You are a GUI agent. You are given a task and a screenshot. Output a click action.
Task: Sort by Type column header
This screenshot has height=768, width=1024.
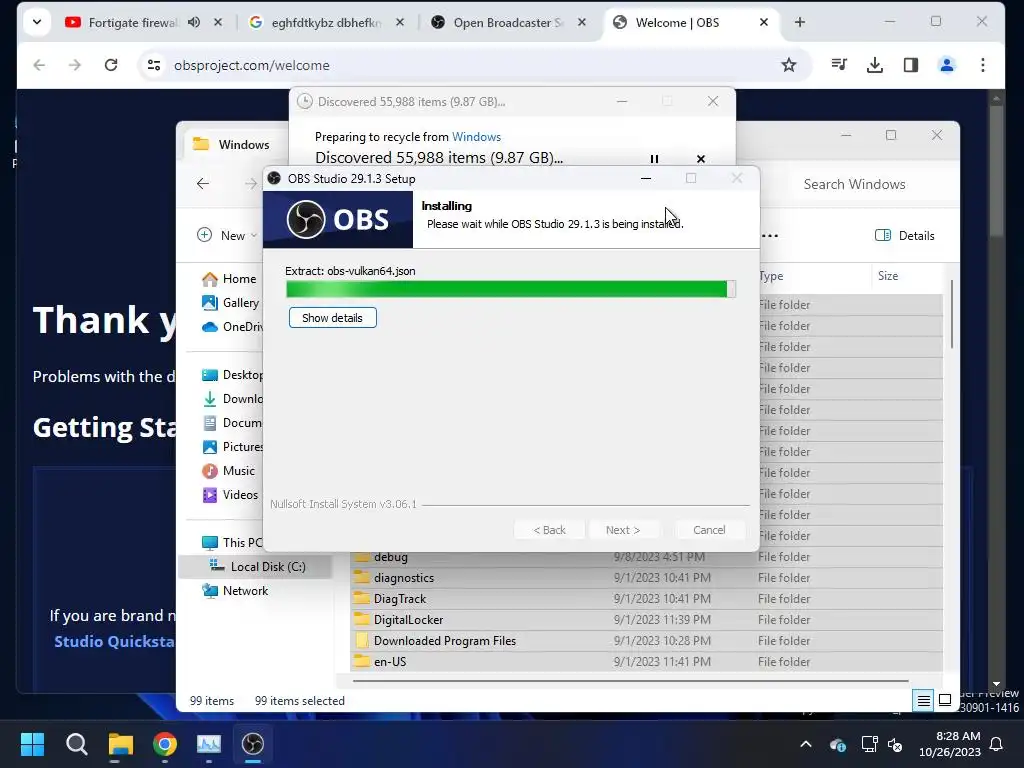771,276
